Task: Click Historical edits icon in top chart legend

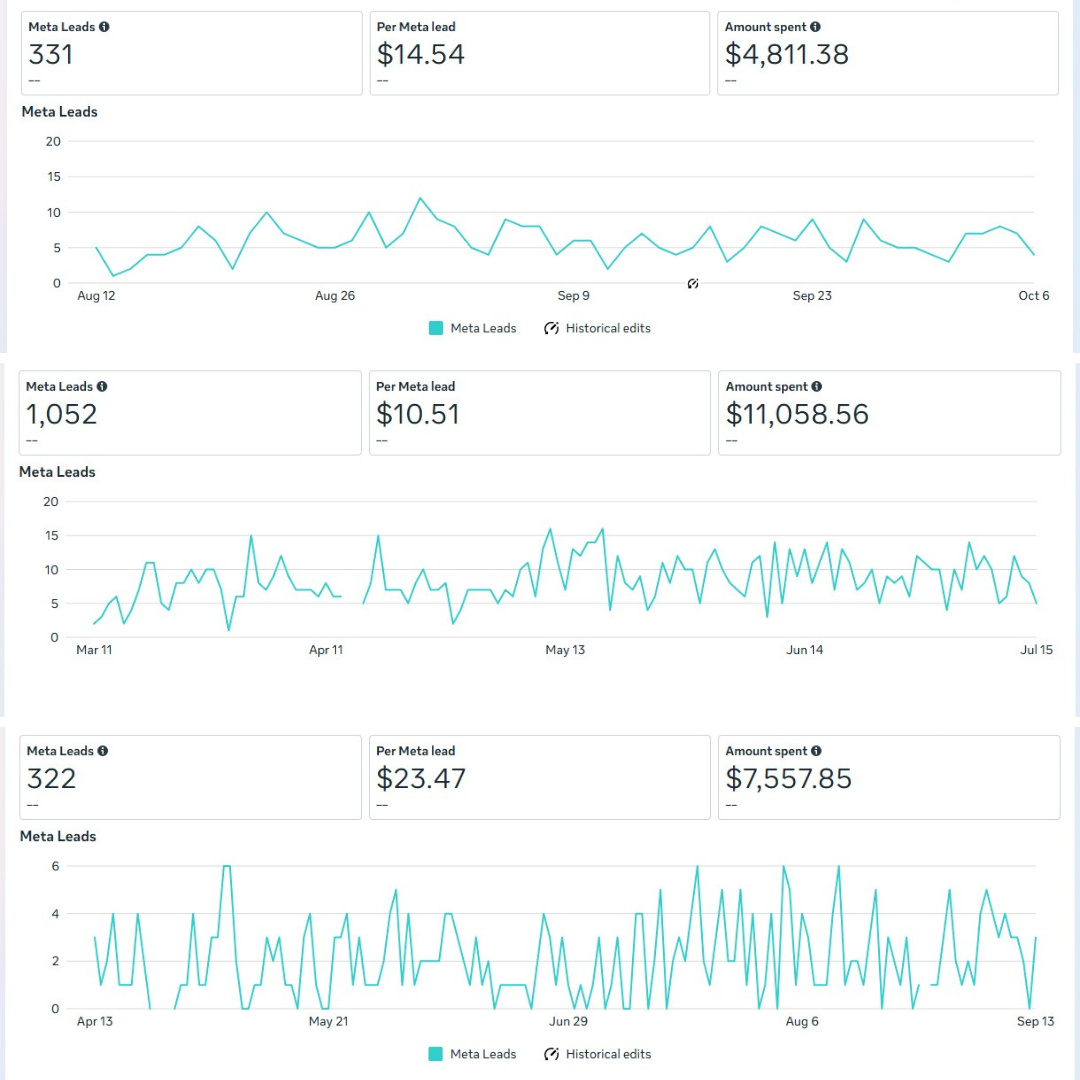Action: coord(551,328)
